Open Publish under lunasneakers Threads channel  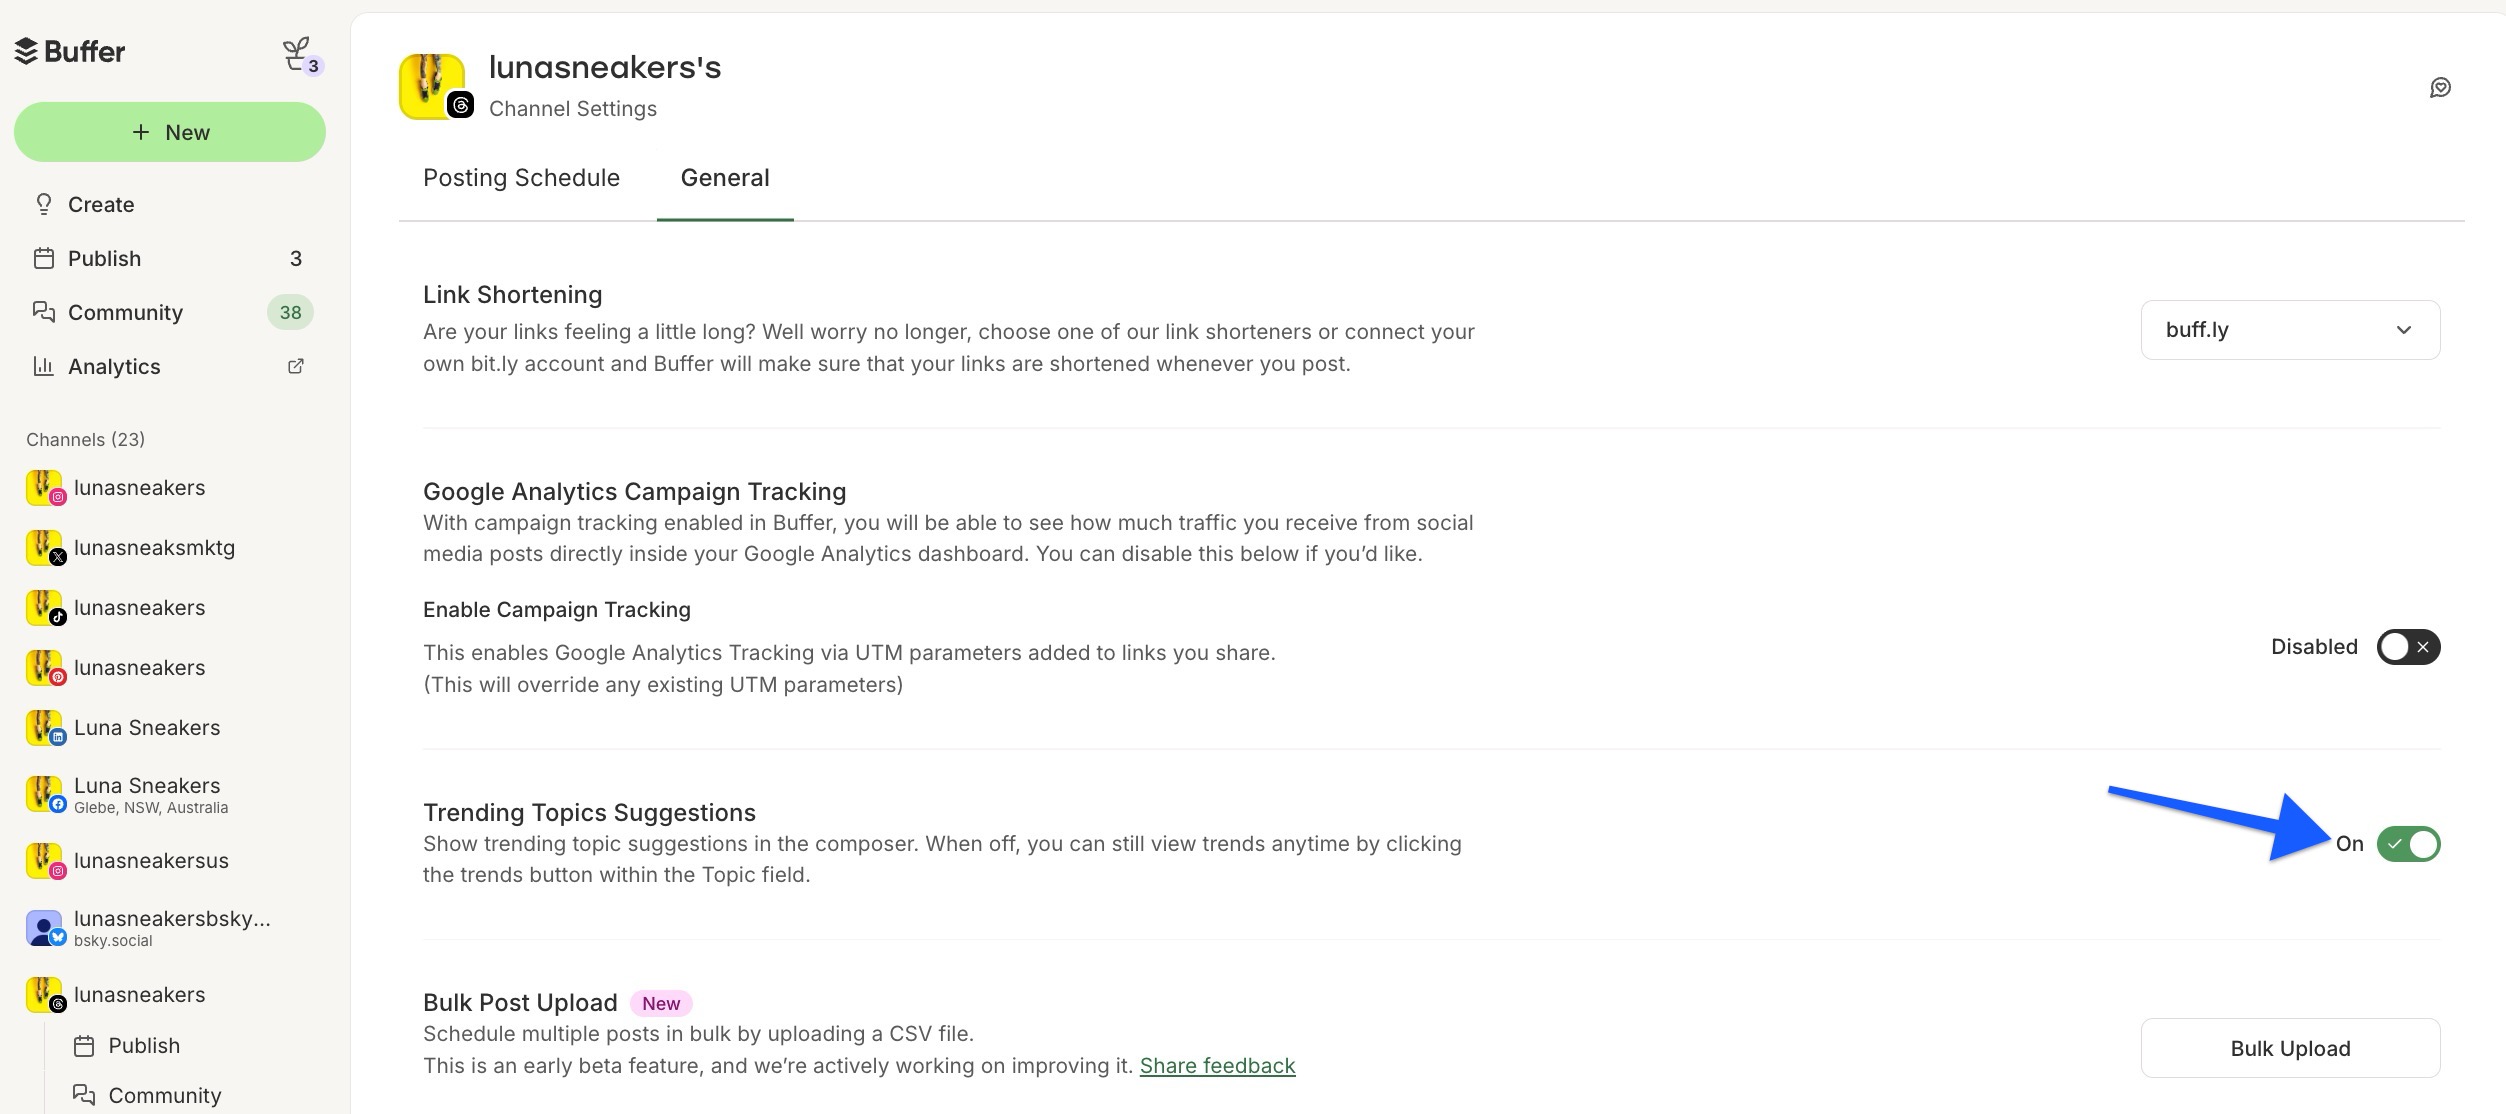pos(190,1046)
